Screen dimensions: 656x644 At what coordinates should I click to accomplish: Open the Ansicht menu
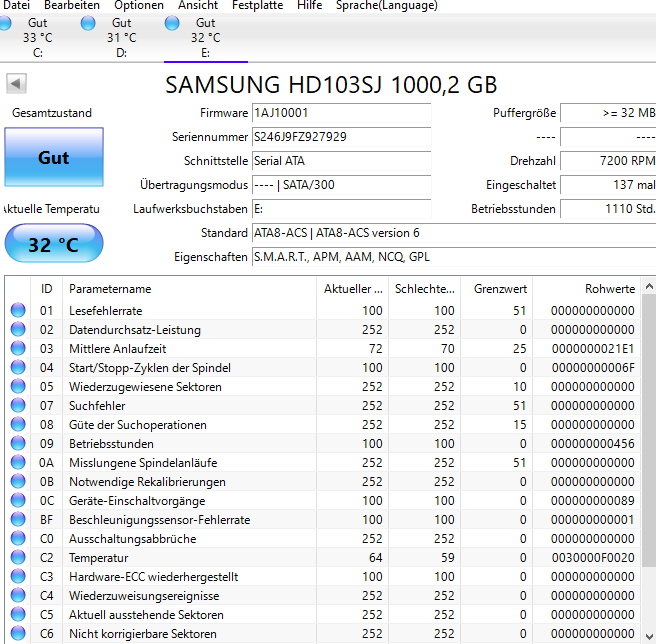coord(198,5)
